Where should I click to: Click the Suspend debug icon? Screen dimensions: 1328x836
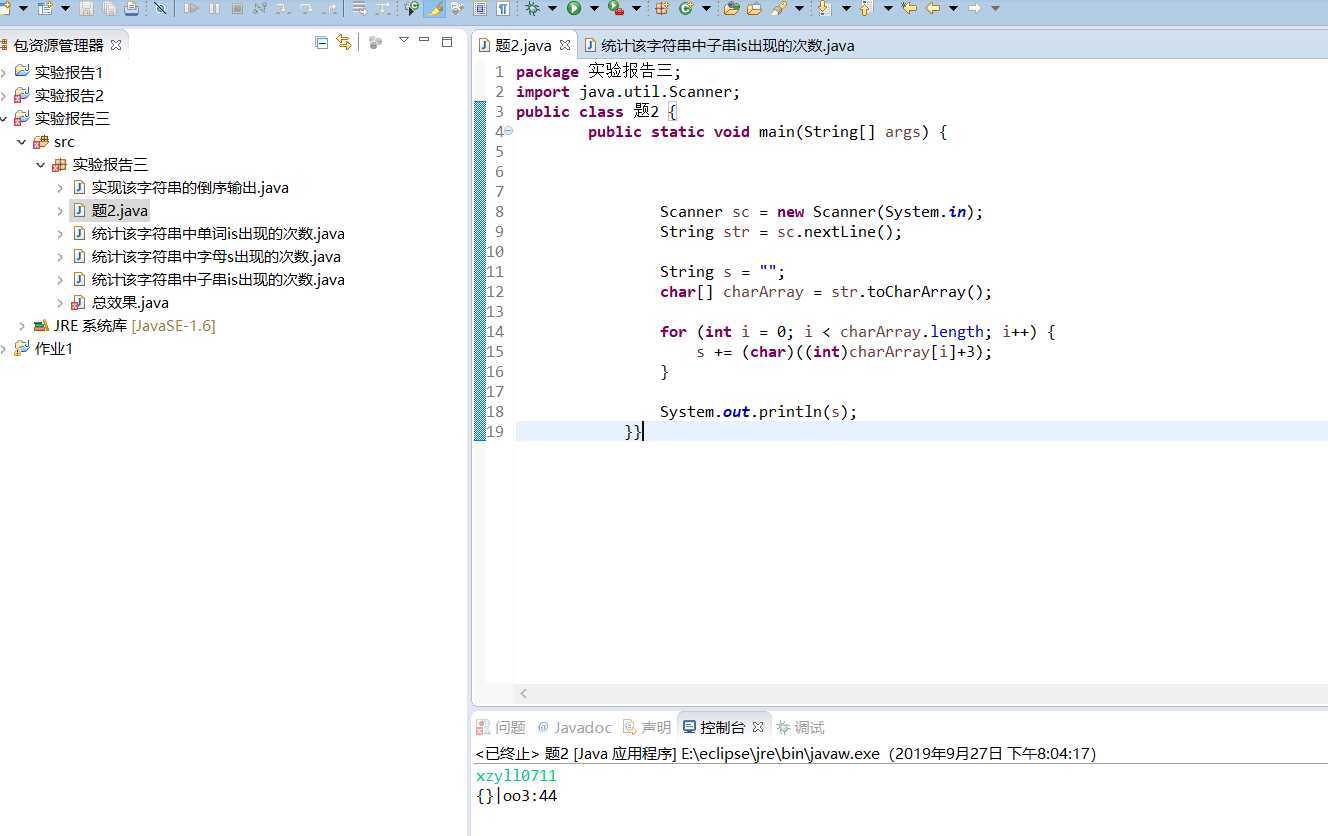pyautogui.click(x=214, y=8)
